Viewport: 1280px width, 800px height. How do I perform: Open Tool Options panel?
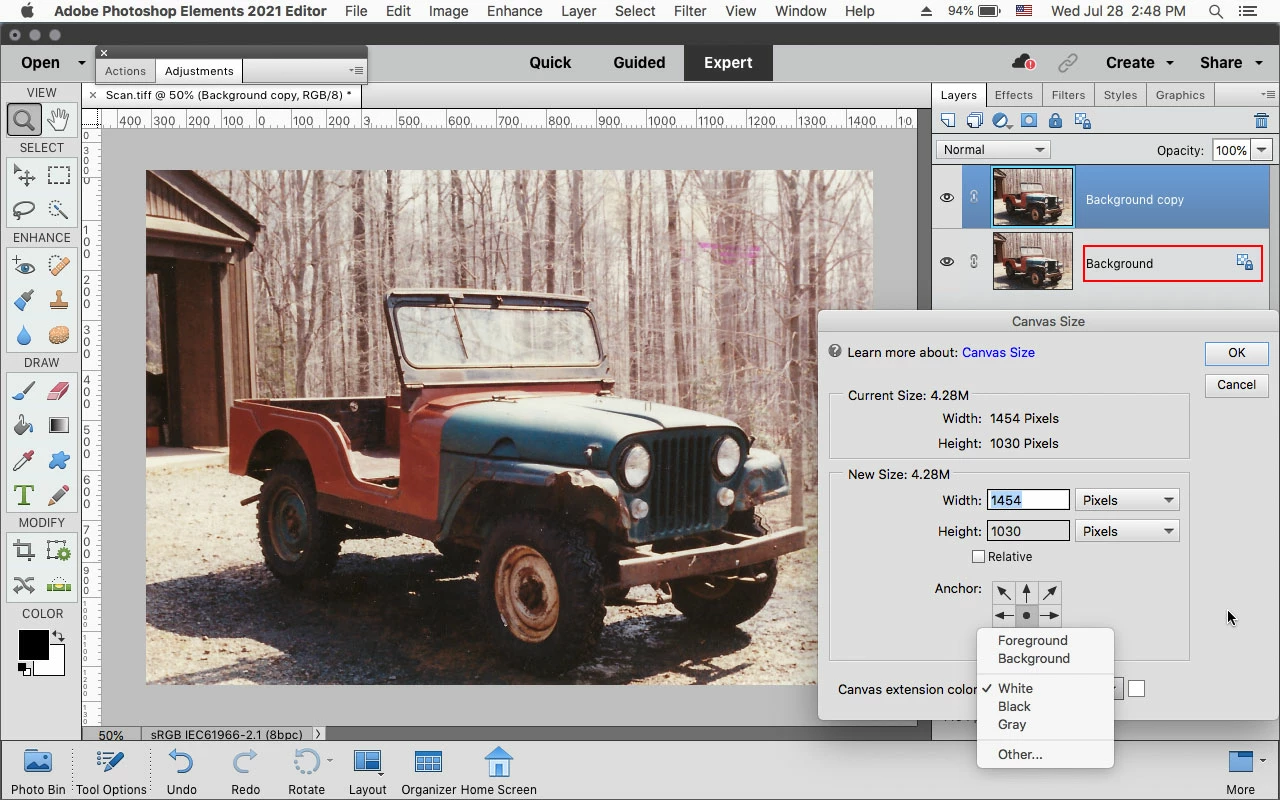click(x=111, y=771)
